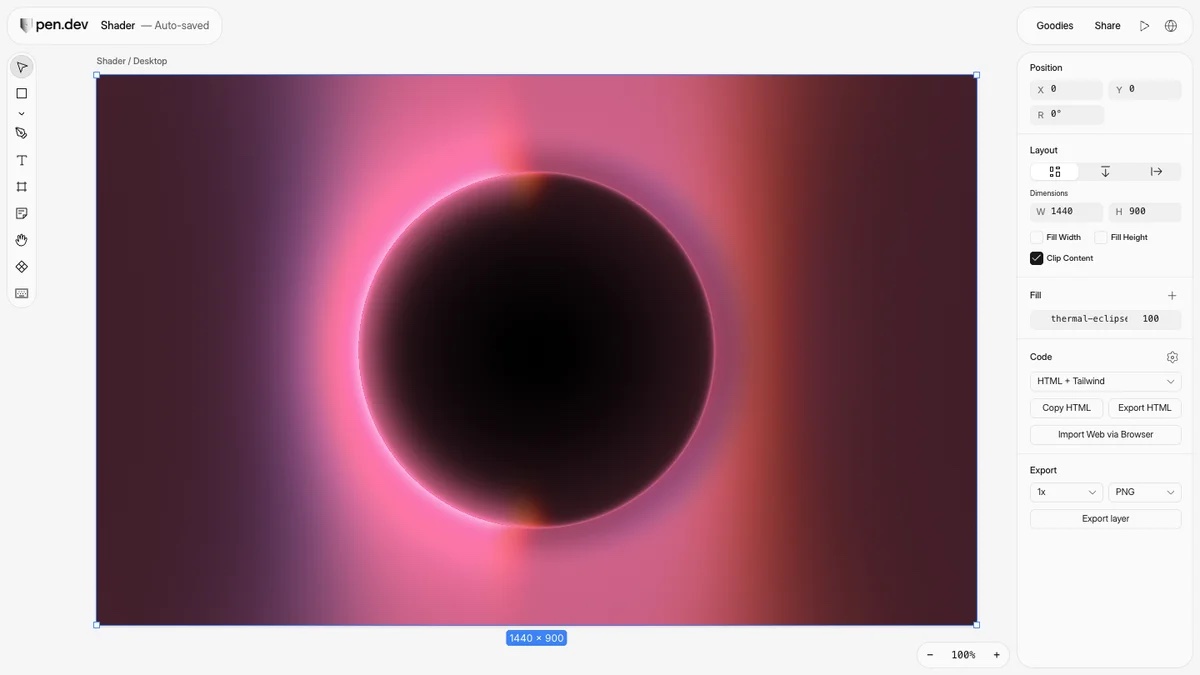Click the Copy HTML button
This screenshot has width=1200, height=675.
1066,408
